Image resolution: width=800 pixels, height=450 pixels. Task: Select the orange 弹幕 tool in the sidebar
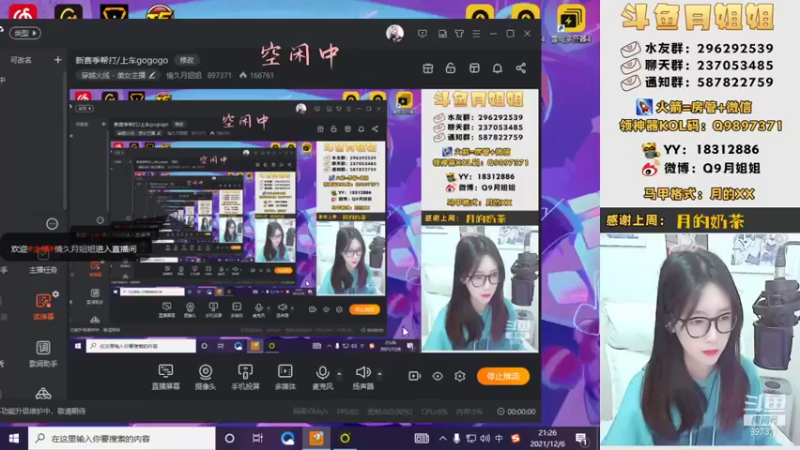(x=43, y=307)
